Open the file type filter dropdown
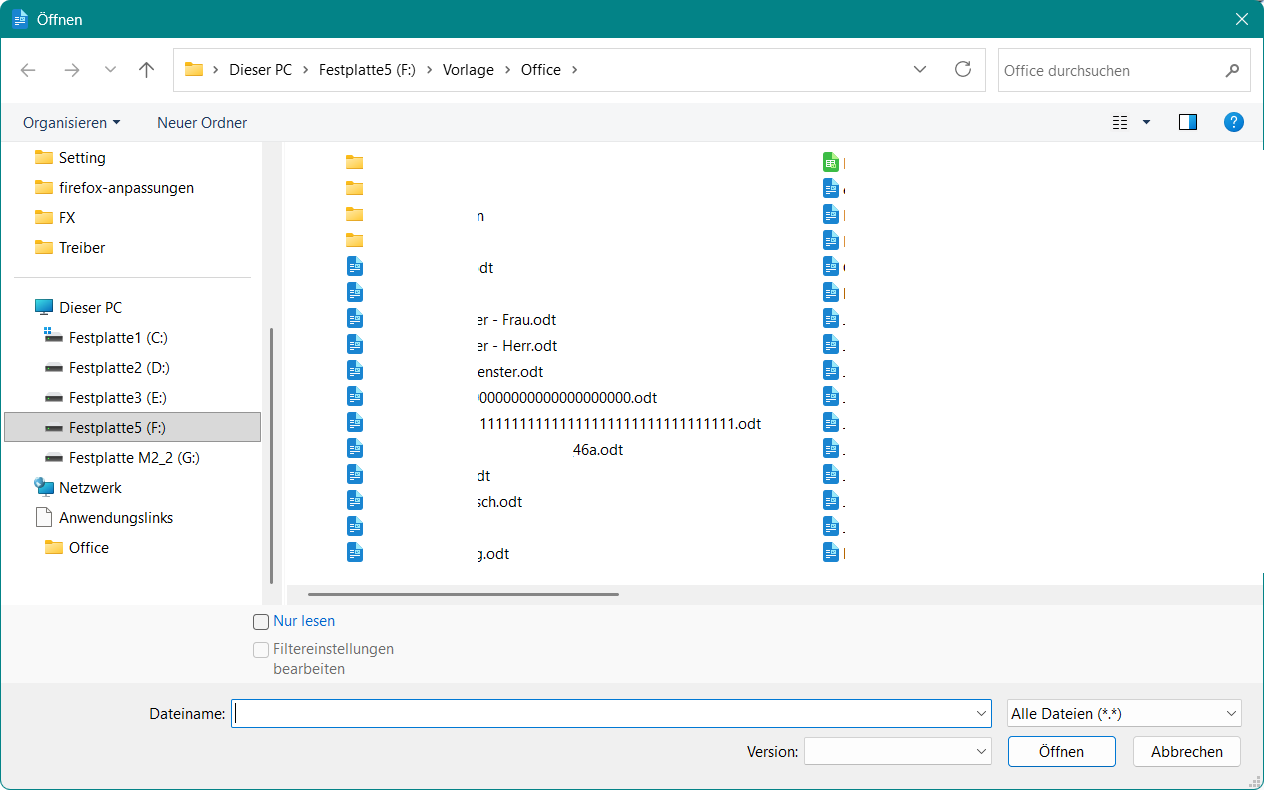Viewport: 1264px width, 790px height. click(1124, 714)
